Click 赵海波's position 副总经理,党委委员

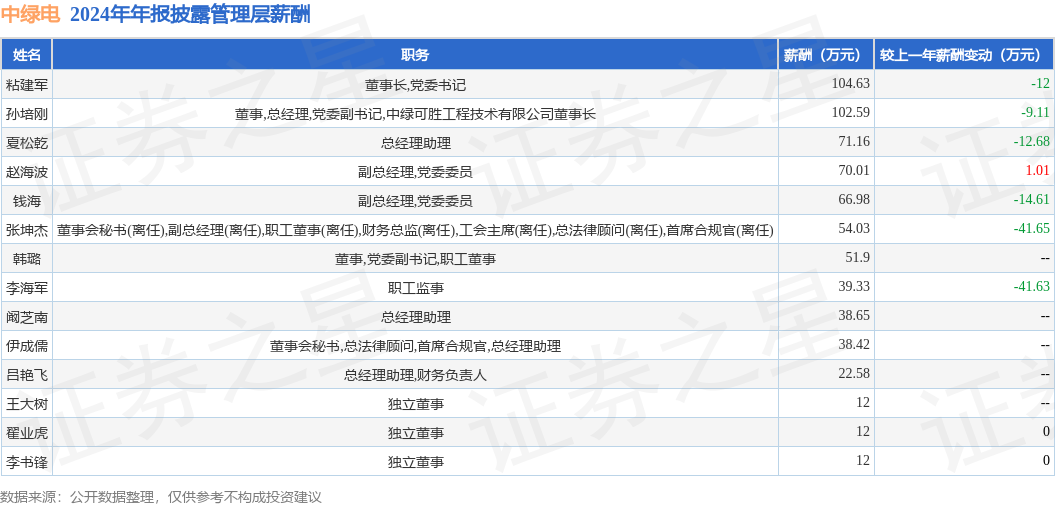(x=415, y=172)
